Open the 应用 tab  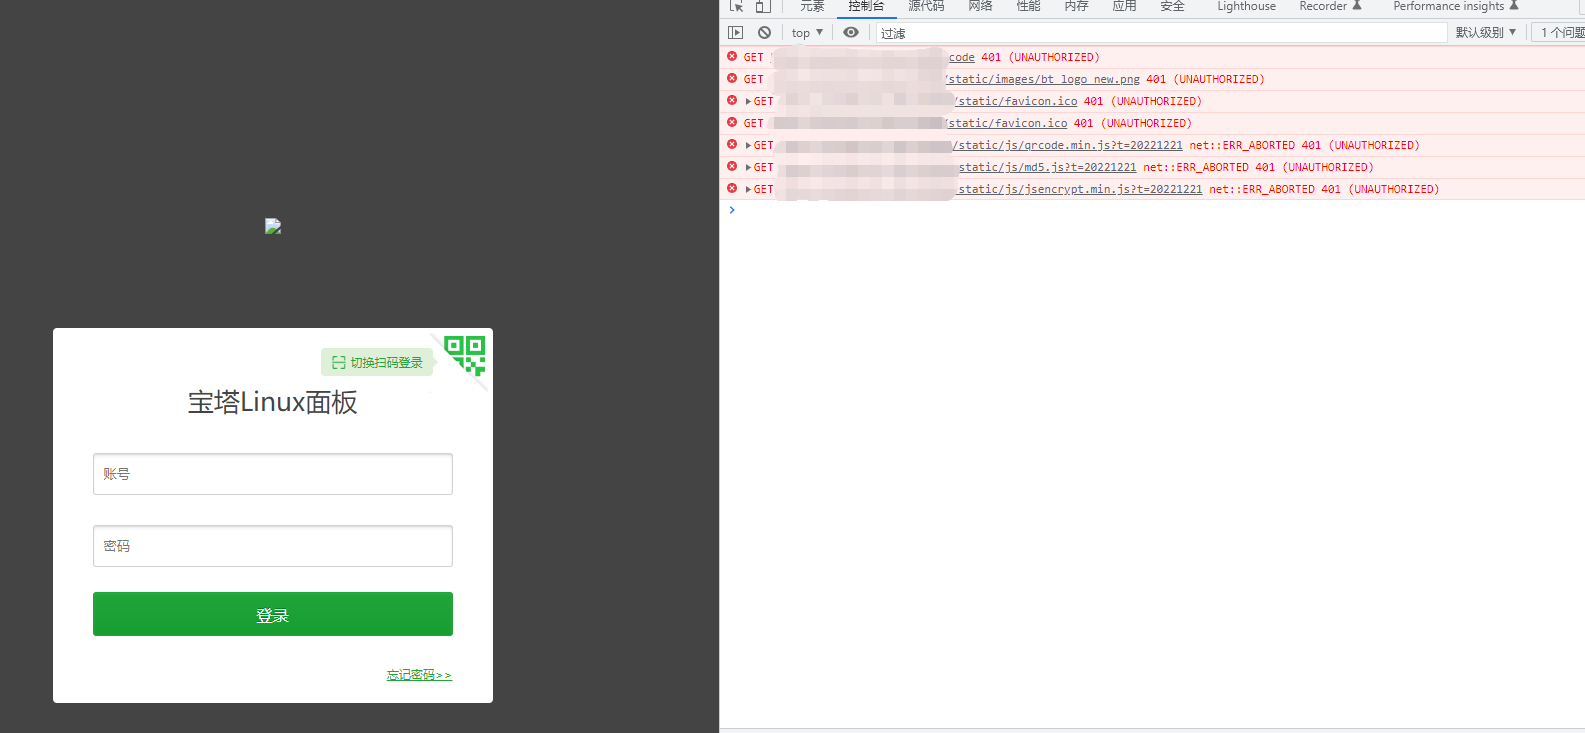coord(1124,6)
